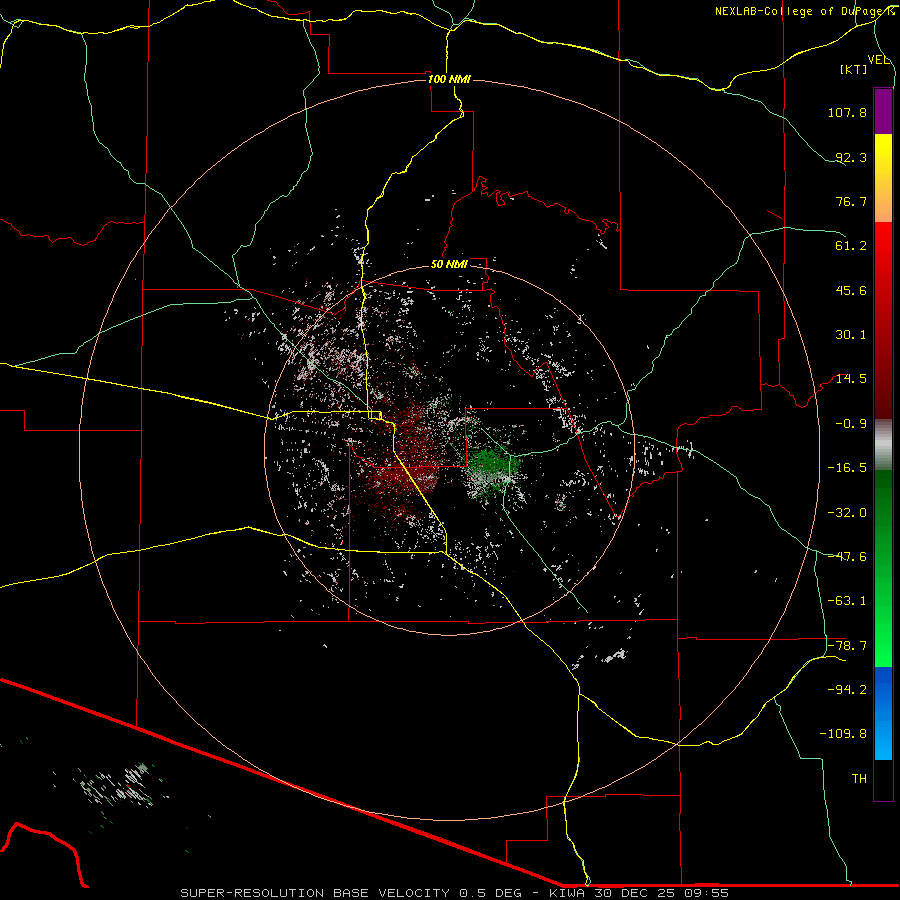Click the 100 NMI range ring label
The image size is (900, 900).
pyautogui.click(x=449, y=79)
